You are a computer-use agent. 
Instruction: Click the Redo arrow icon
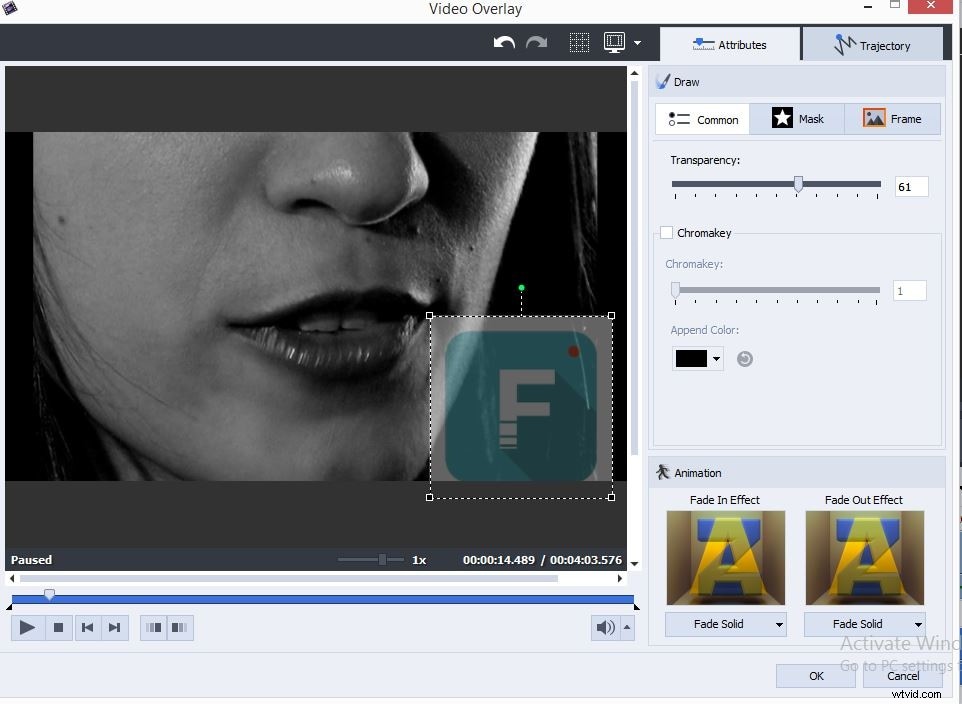[x=537, y=43]
